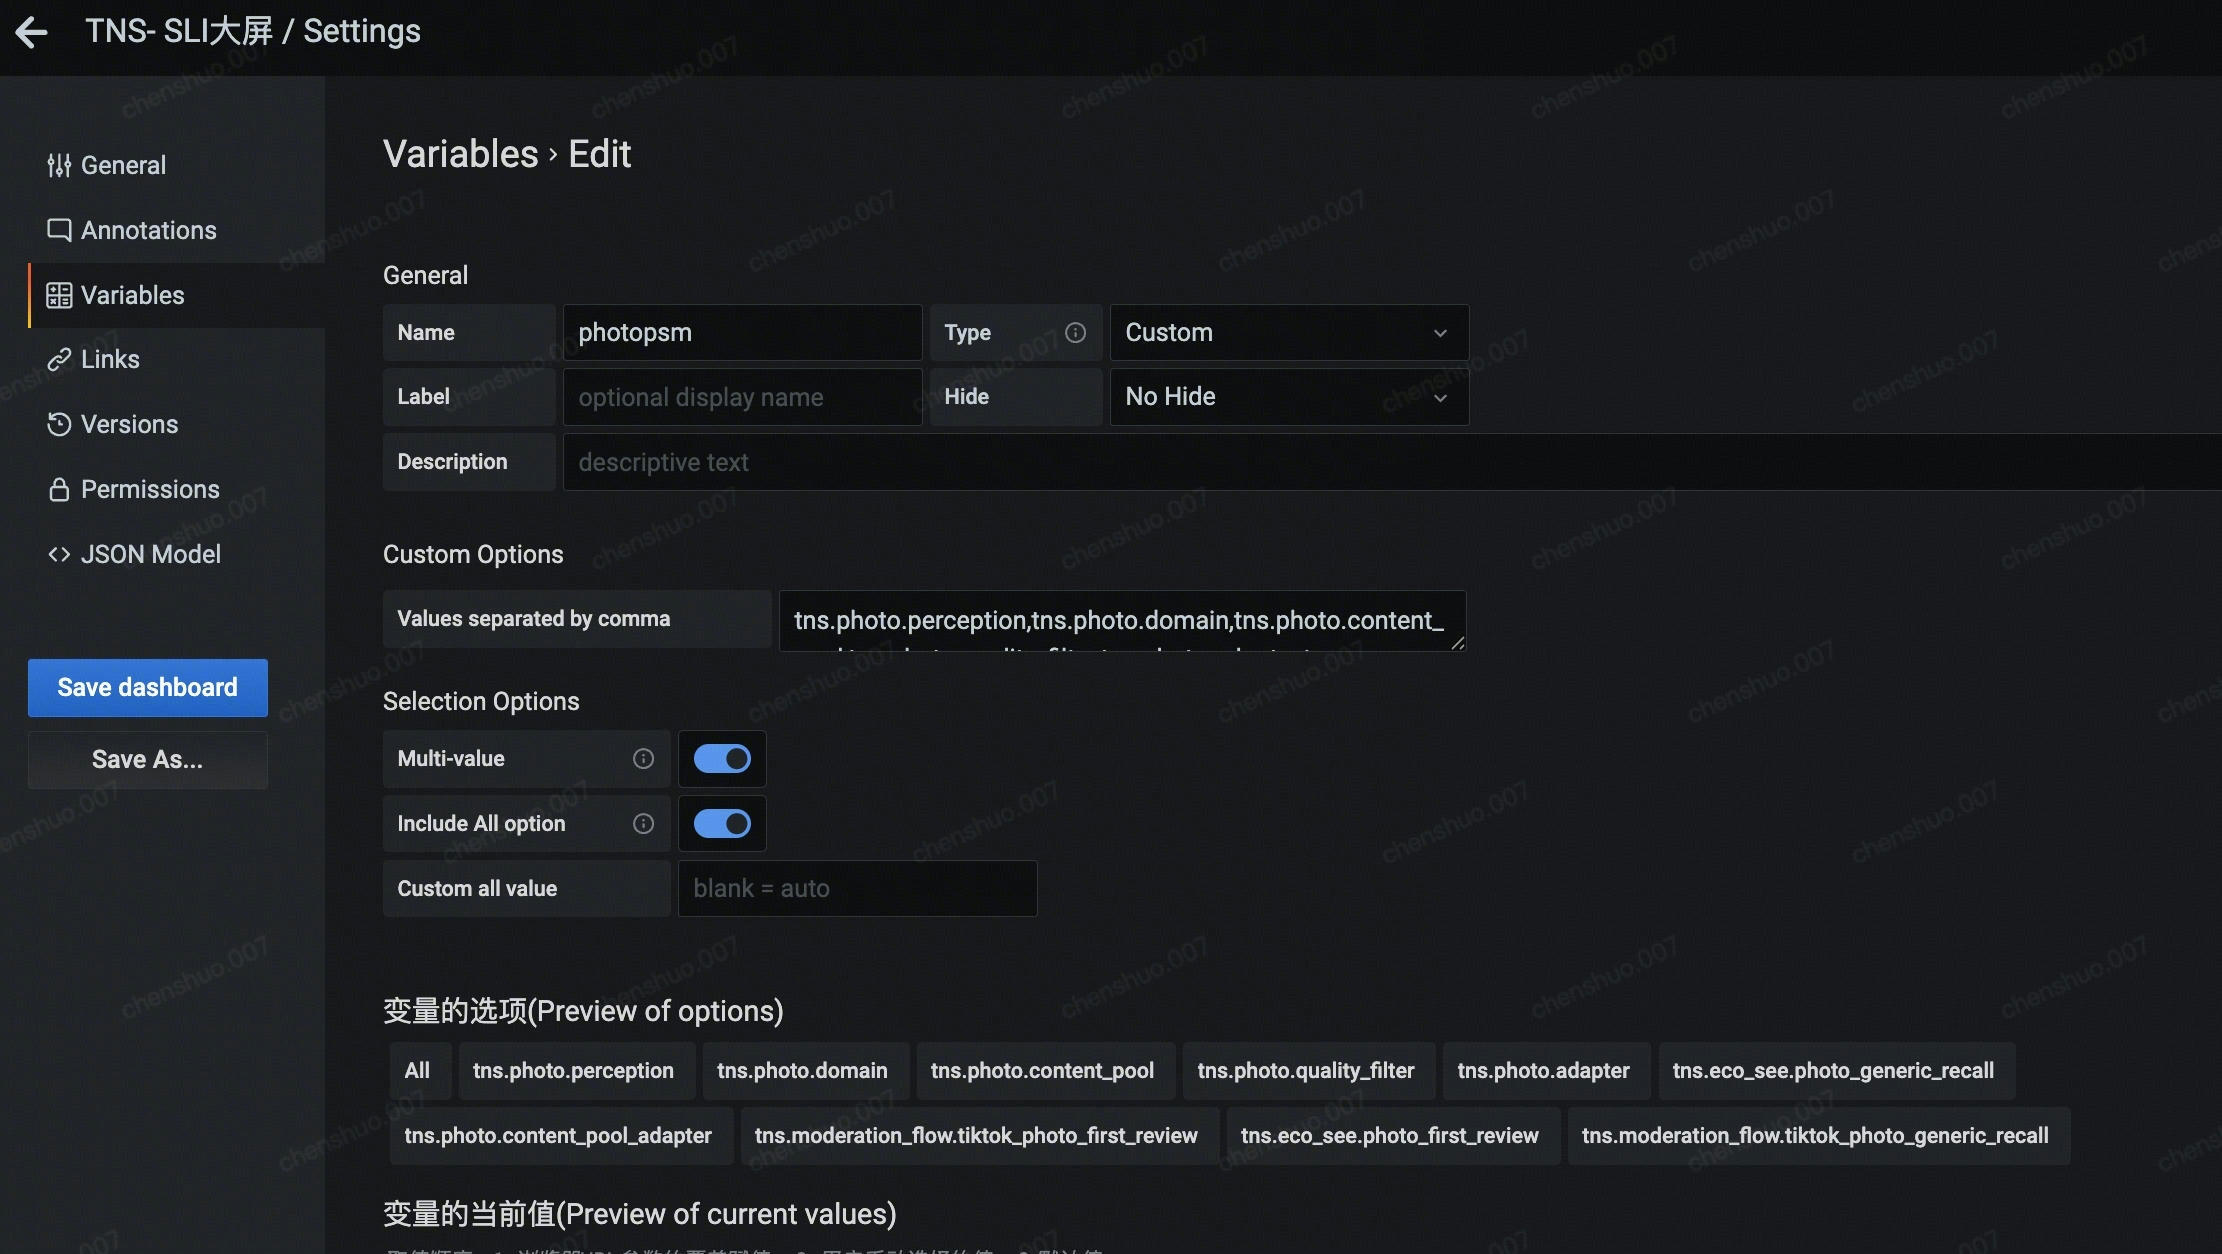Click the JSON Model code icon

pos(59,554)
